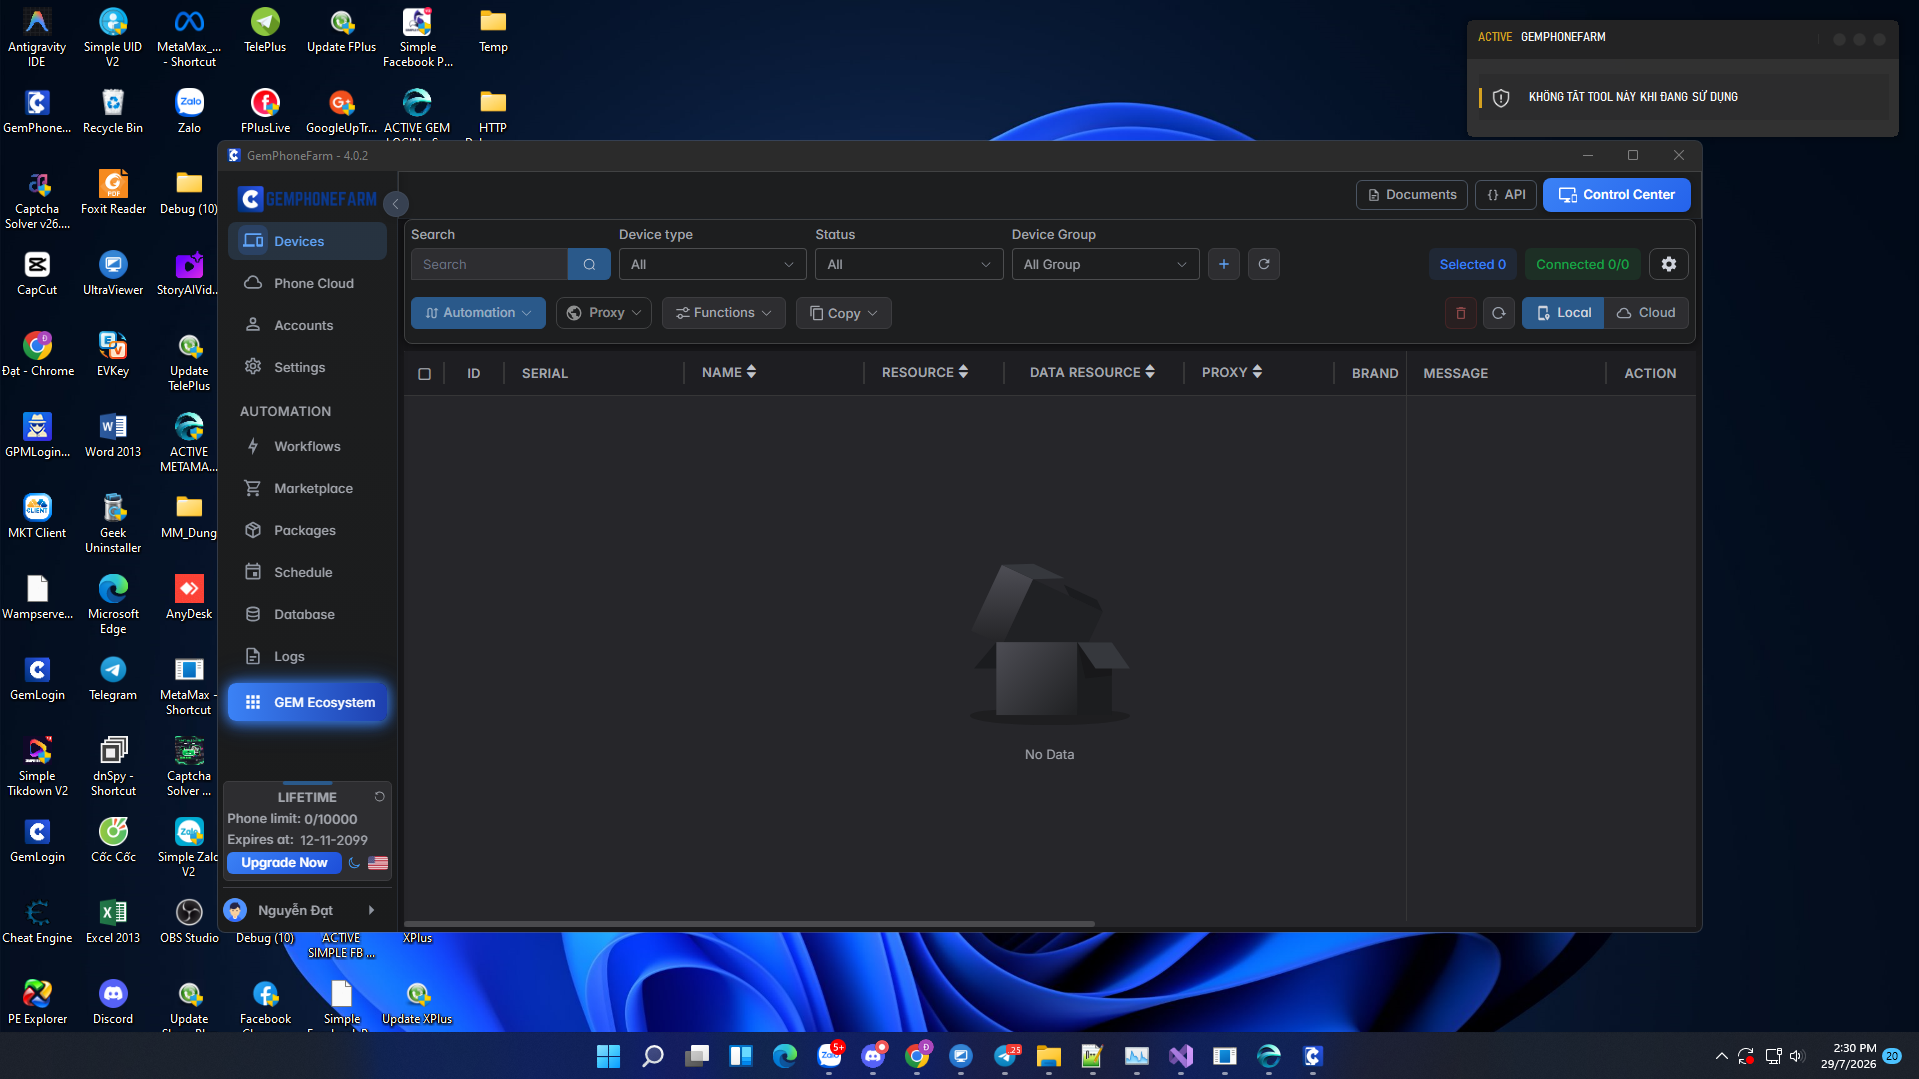This screenshot has height=1079, width=1919.
Task: Expand the Device type dropdown
Action: 712,264
